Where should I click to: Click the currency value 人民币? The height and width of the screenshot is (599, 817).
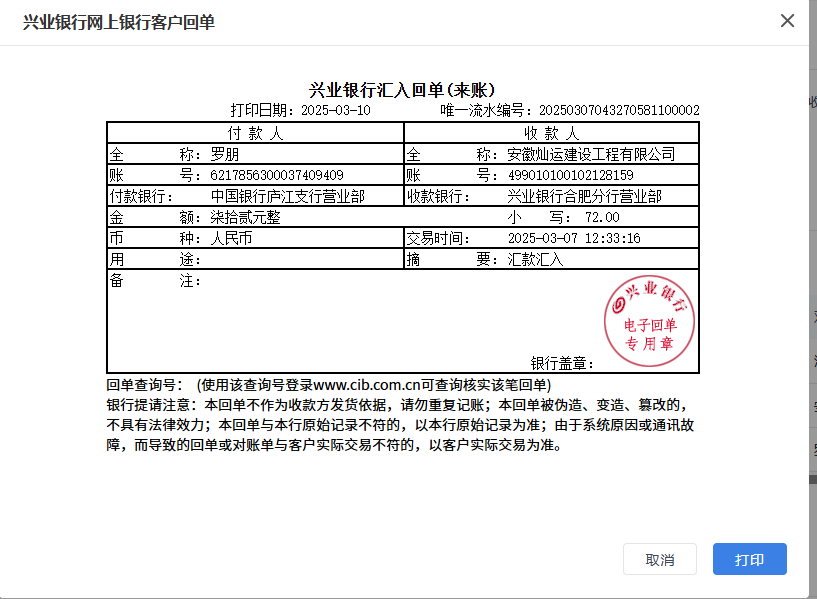232,239
